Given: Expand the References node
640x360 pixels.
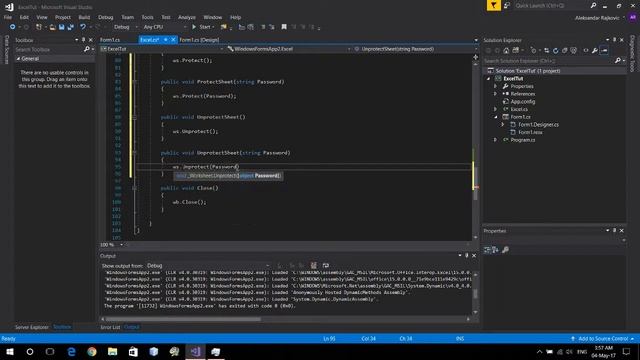Looking at the screenshot, I should pyautogui.click(x=496, y=94).
